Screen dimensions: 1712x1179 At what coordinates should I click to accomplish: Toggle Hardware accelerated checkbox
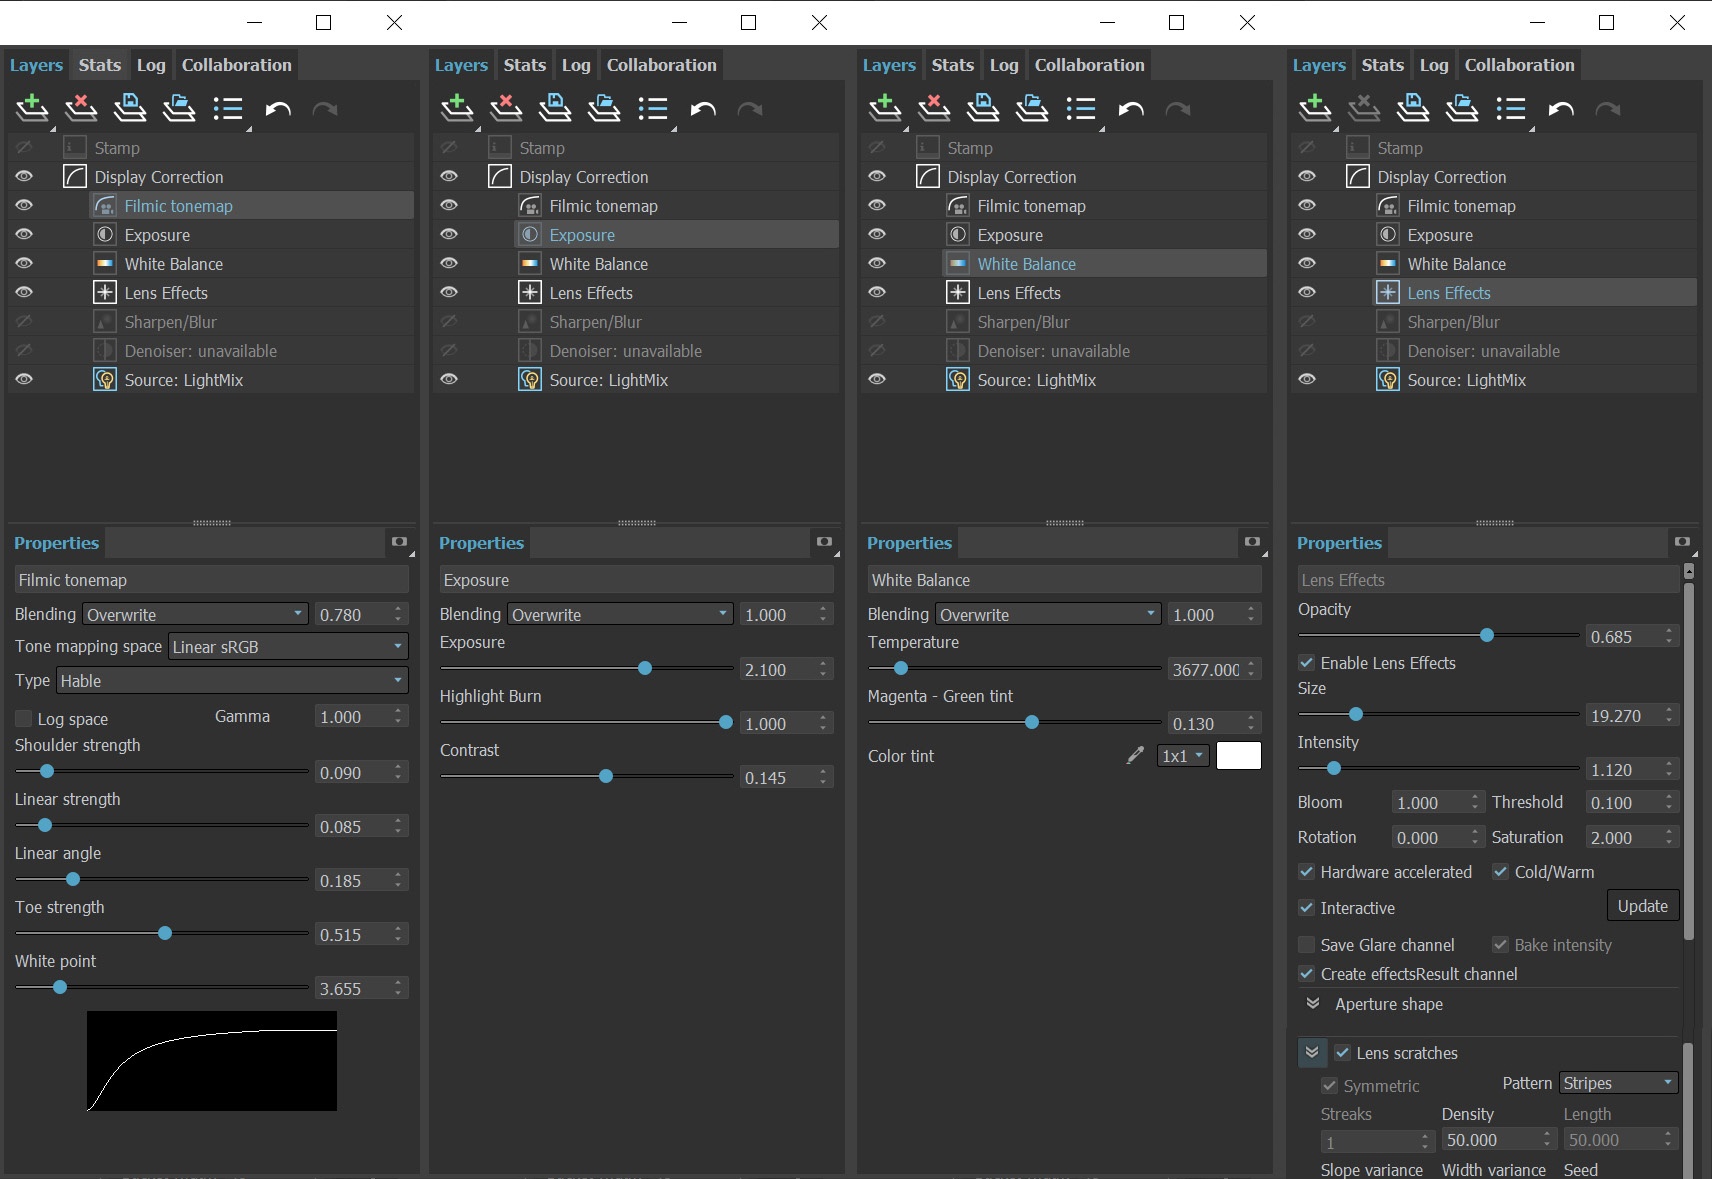tap(1306, 872)
